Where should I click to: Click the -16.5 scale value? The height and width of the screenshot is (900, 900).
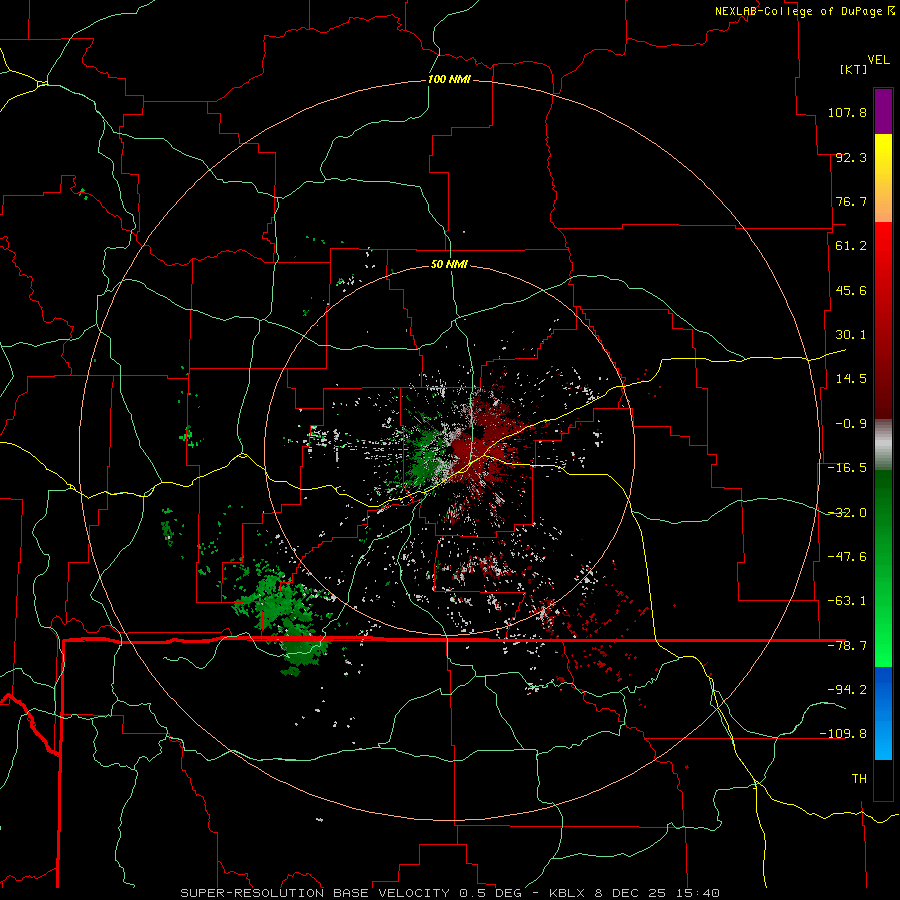tap(847, 468)
